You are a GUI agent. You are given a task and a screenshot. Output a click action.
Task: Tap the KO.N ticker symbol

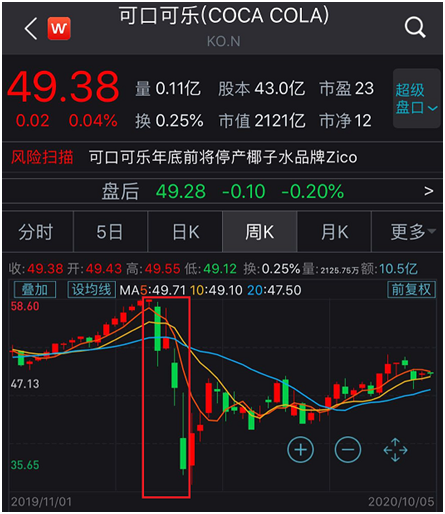point(223,42)
